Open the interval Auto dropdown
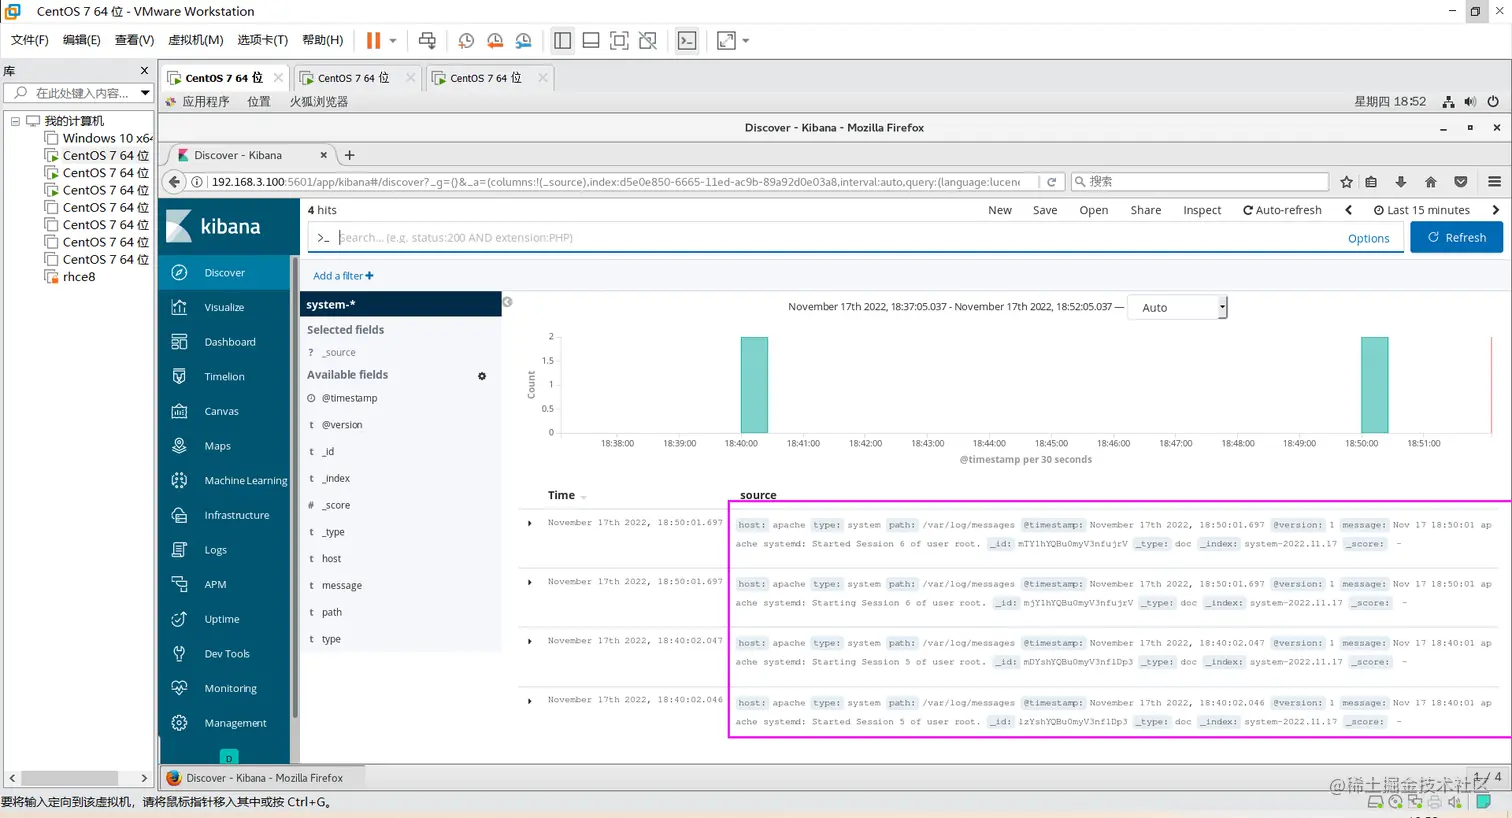This screenshot has width=1512, height=818. 1177,307
